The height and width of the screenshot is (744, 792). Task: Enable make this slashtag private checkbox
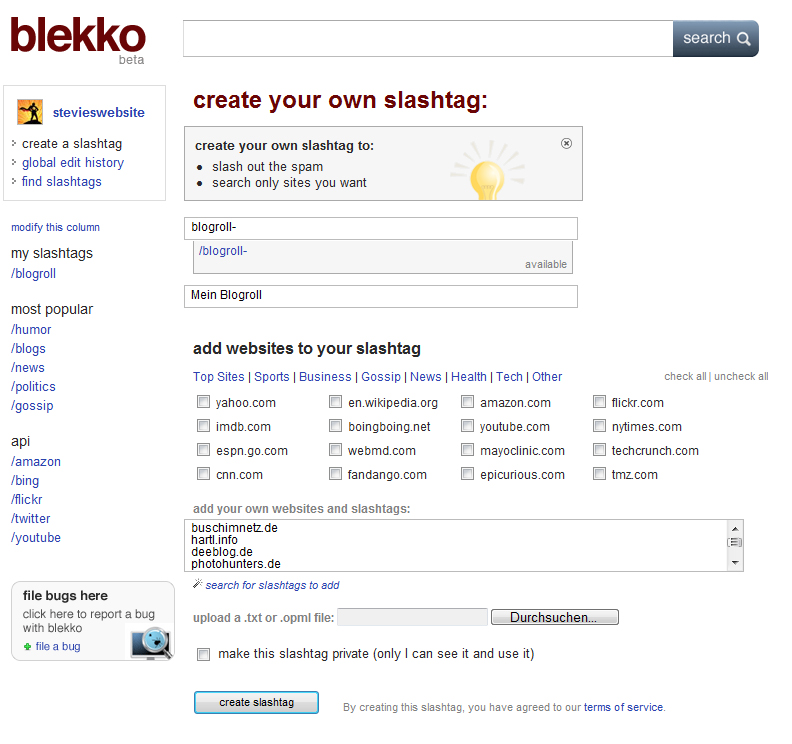point(204,654)
